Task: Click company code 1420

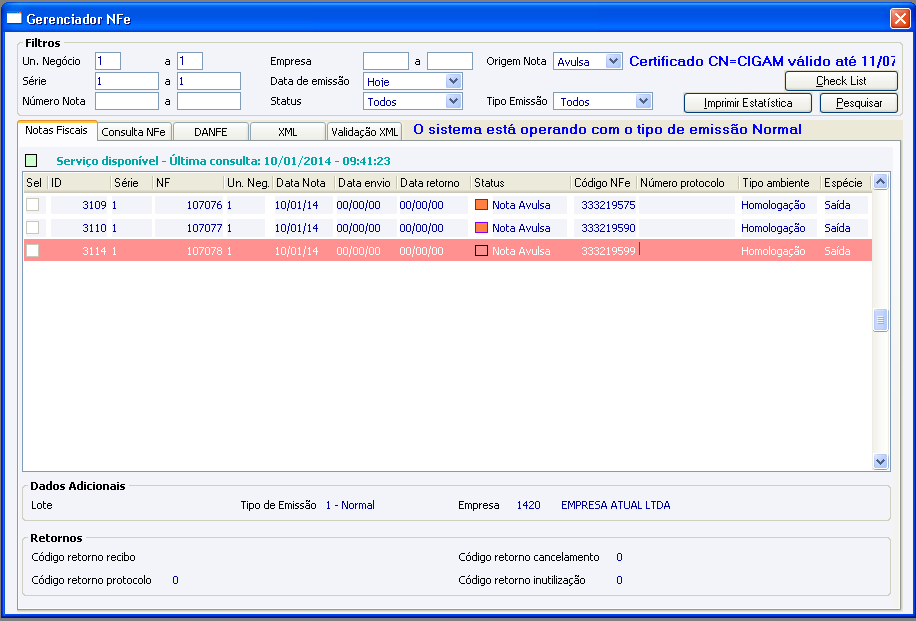Action: point(528,505)
